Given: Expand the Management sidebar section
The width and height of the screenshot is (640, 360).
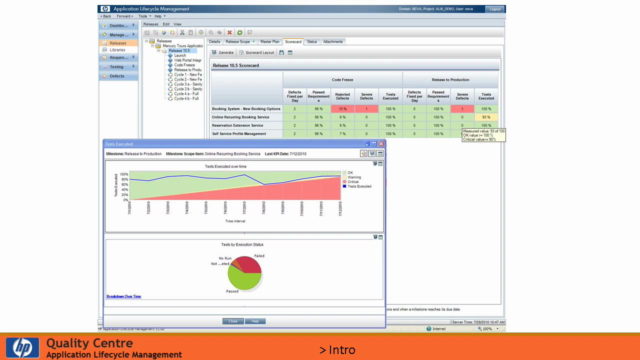Looking at the screenshot, I should (133, 35).
